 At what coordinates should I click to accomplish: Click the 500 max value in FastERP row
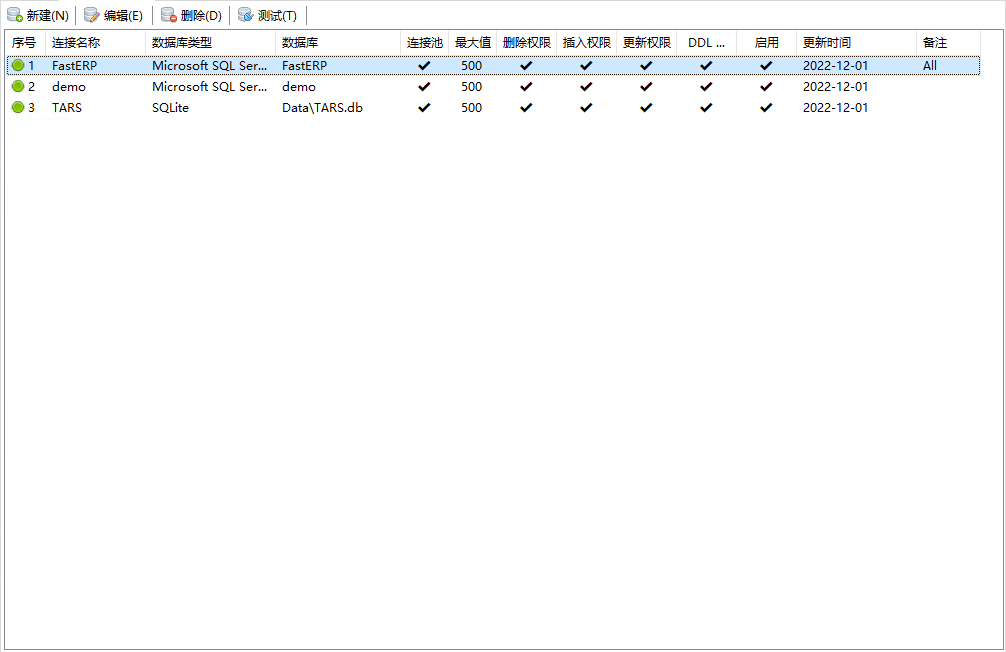coord(472,65)
